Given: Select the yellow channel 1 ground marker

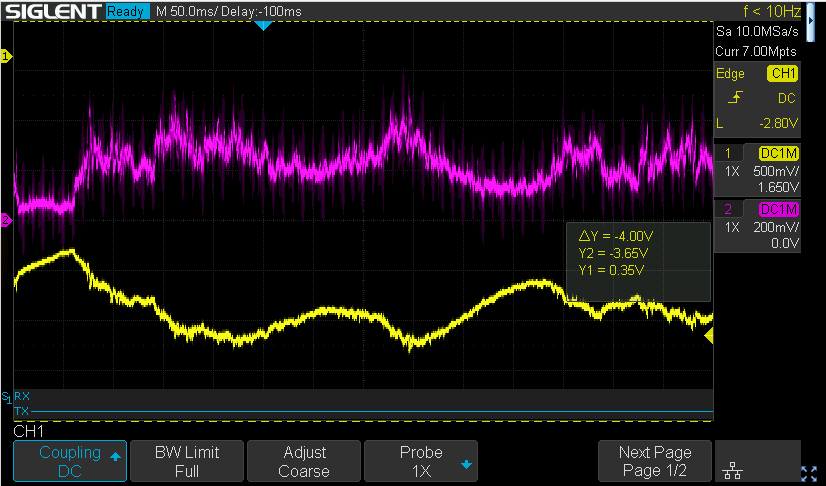Looking at the screenshot, I should click(6, 58).
